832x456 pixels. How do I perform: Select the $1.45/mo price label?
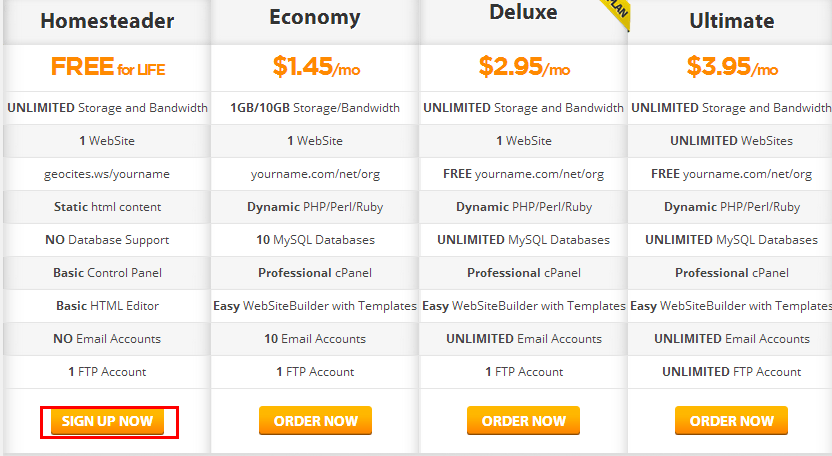click(x=315, y=68)
